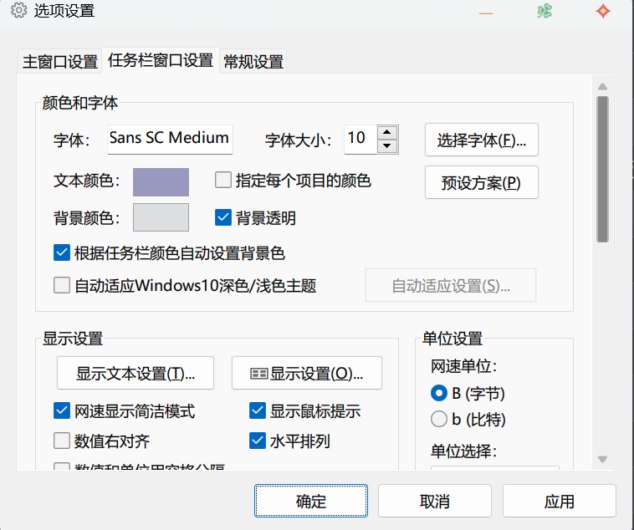The width and height of the screenshot is (634, 530).
Task: Toggle 自动适应Windows10深色/浅色主题 checkbox
Action: (62, 285)
